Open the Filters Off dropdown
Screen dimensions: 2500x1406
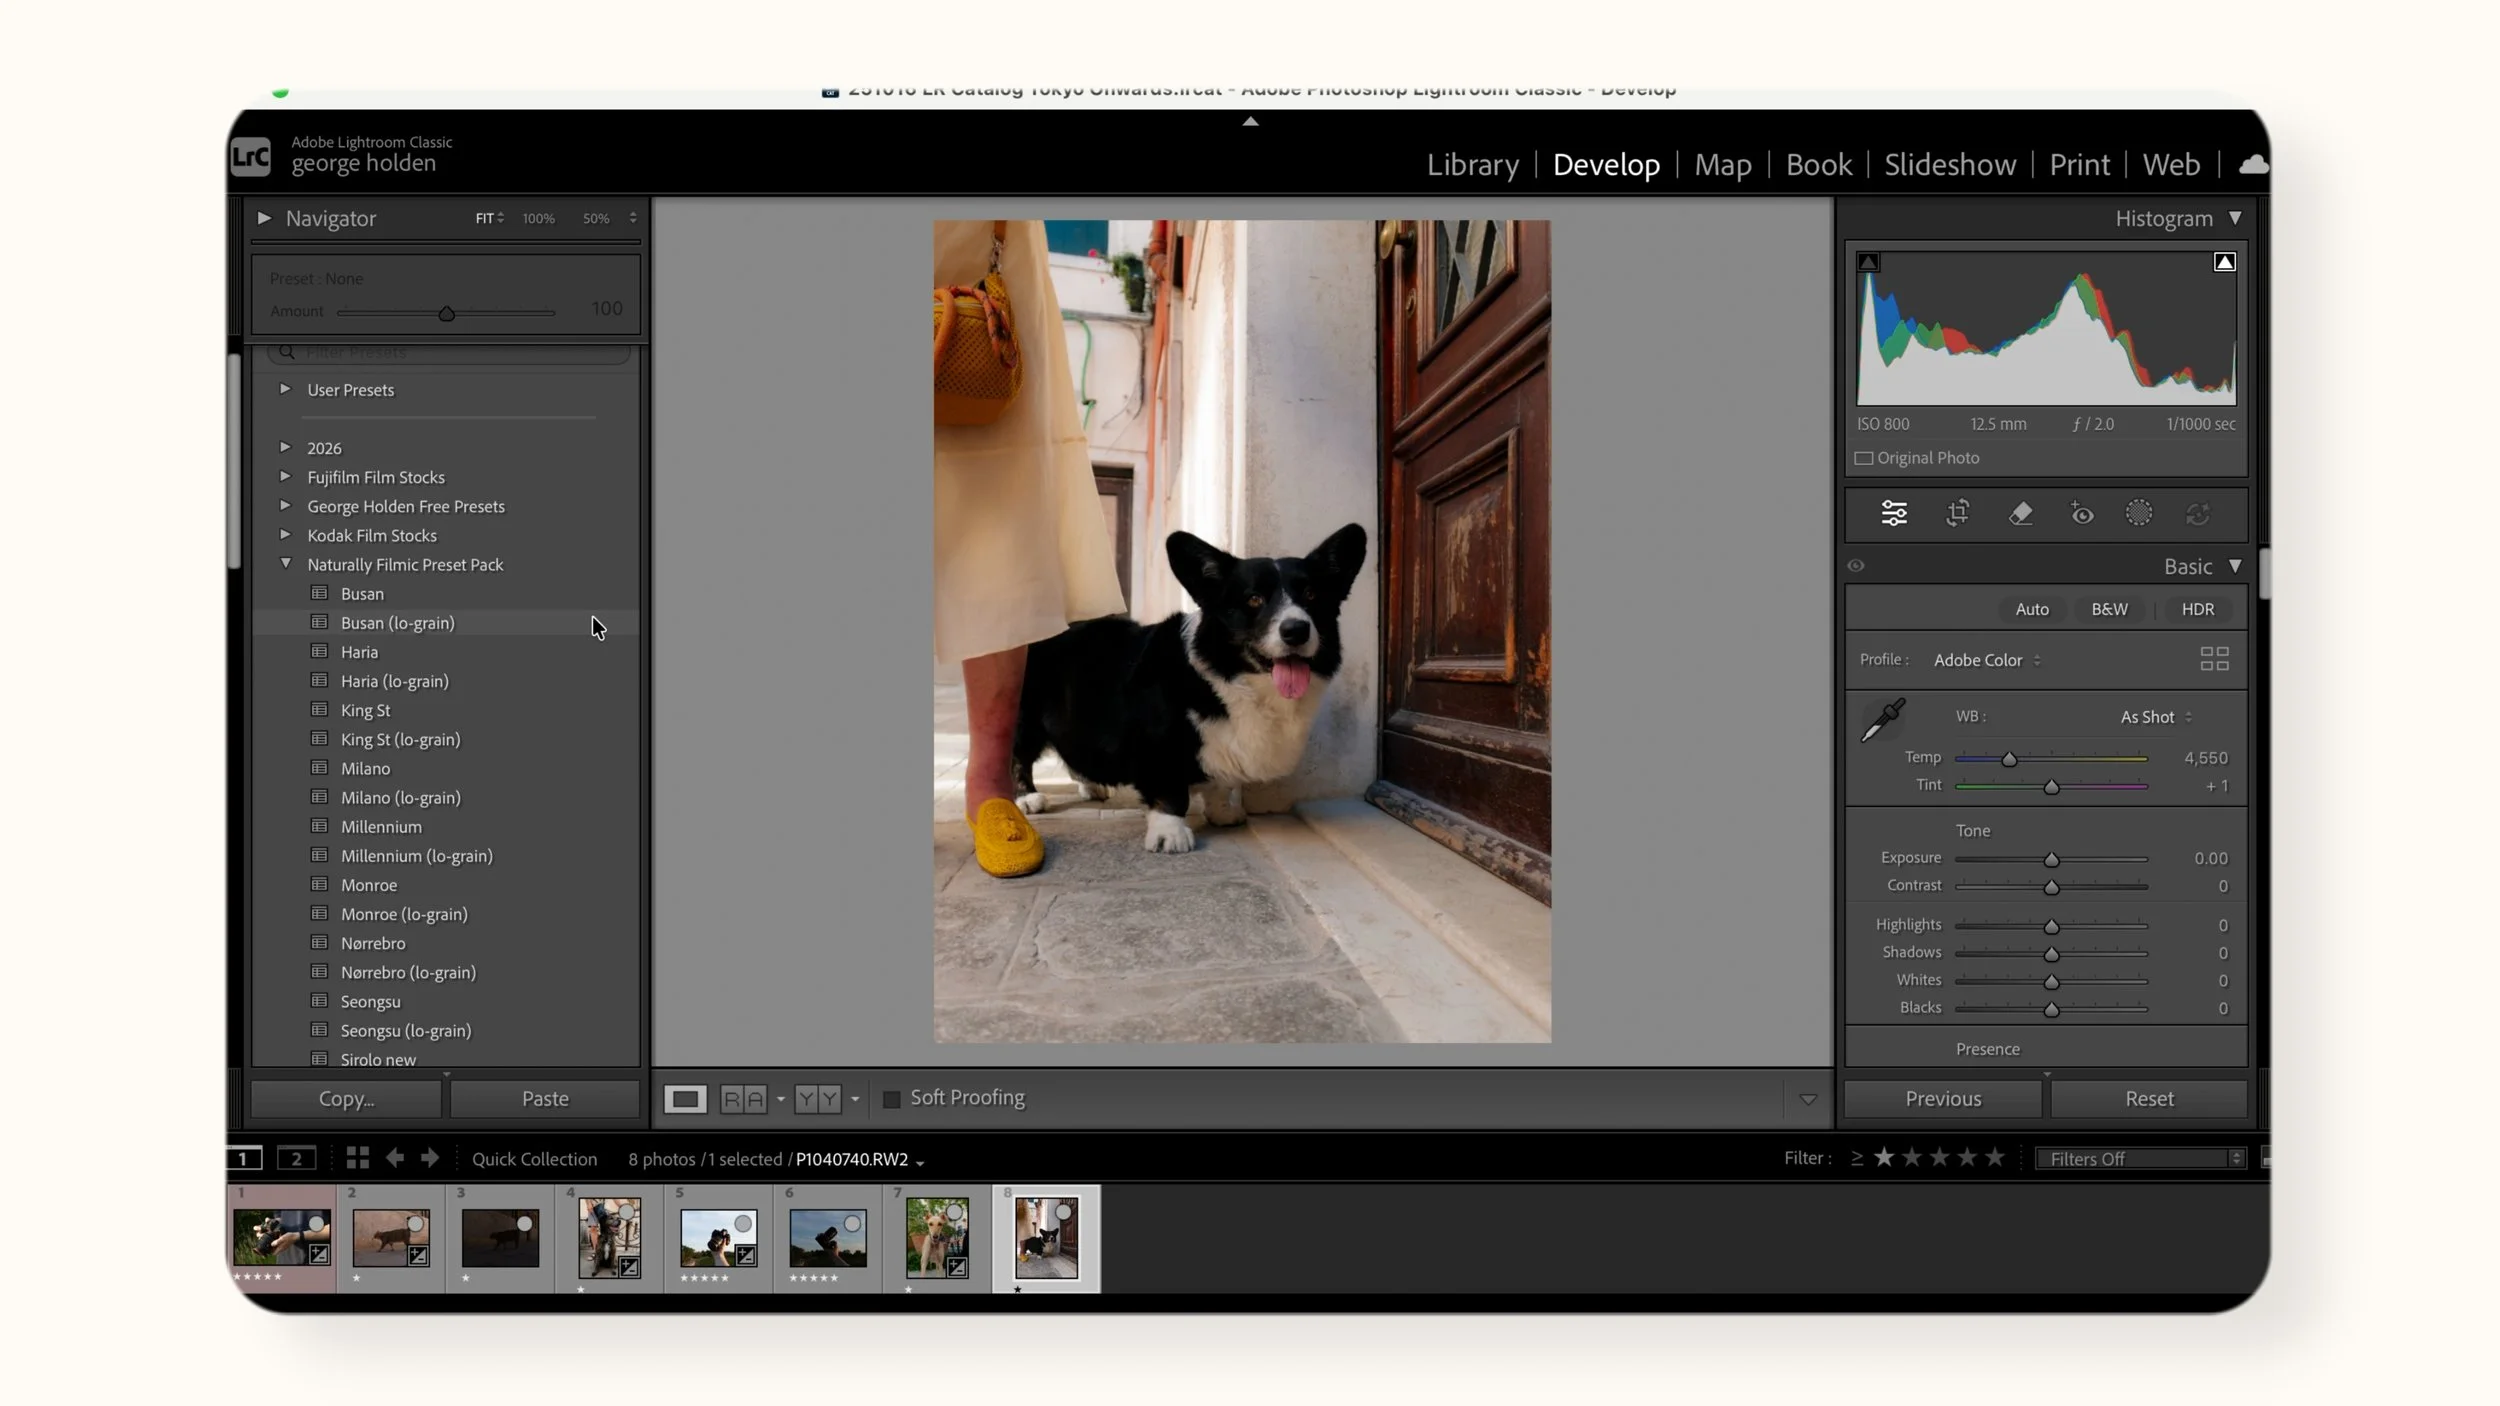coord(2141,1158)
